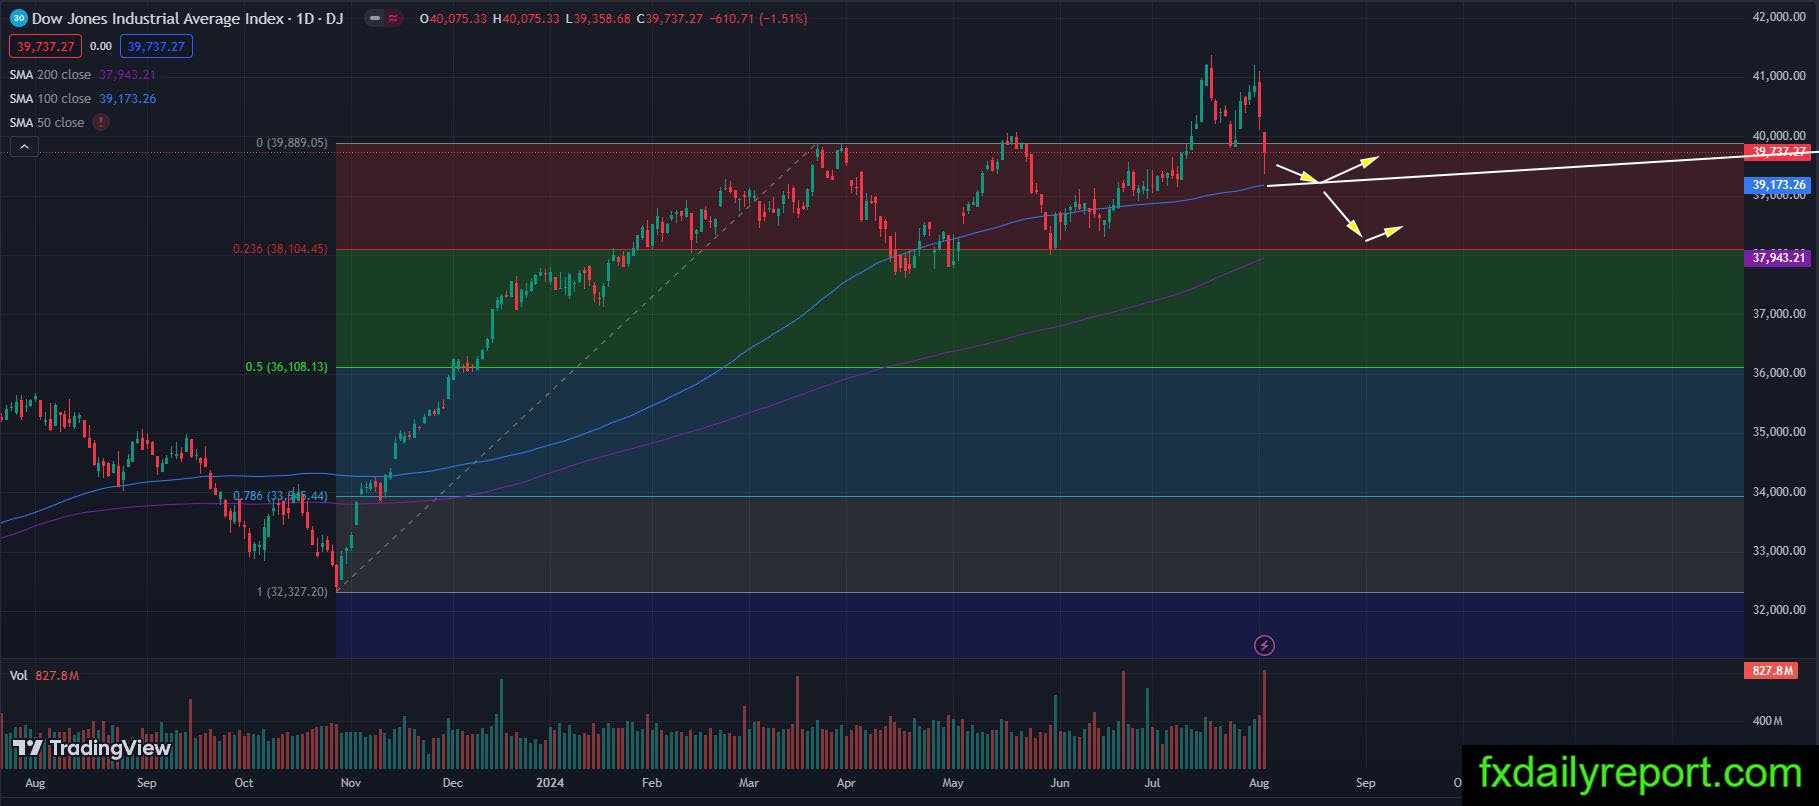
Task: Click the blue 39,173.26 tag on price axis
Action: pos(1777,185)
